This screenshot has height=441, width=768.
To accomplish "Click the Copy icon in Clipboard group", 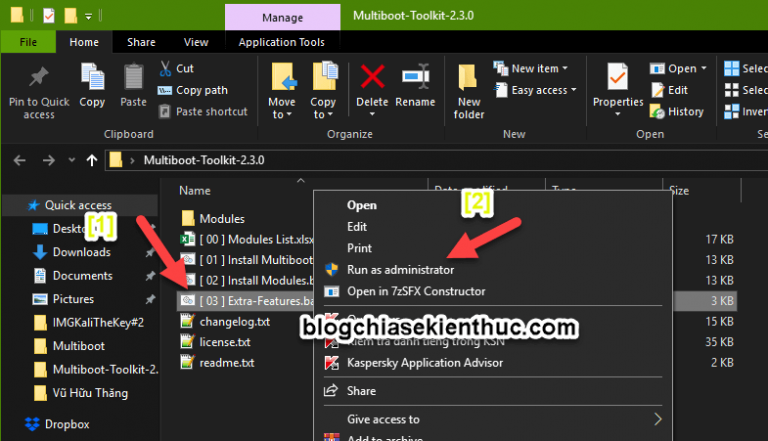I will point(92,80).
